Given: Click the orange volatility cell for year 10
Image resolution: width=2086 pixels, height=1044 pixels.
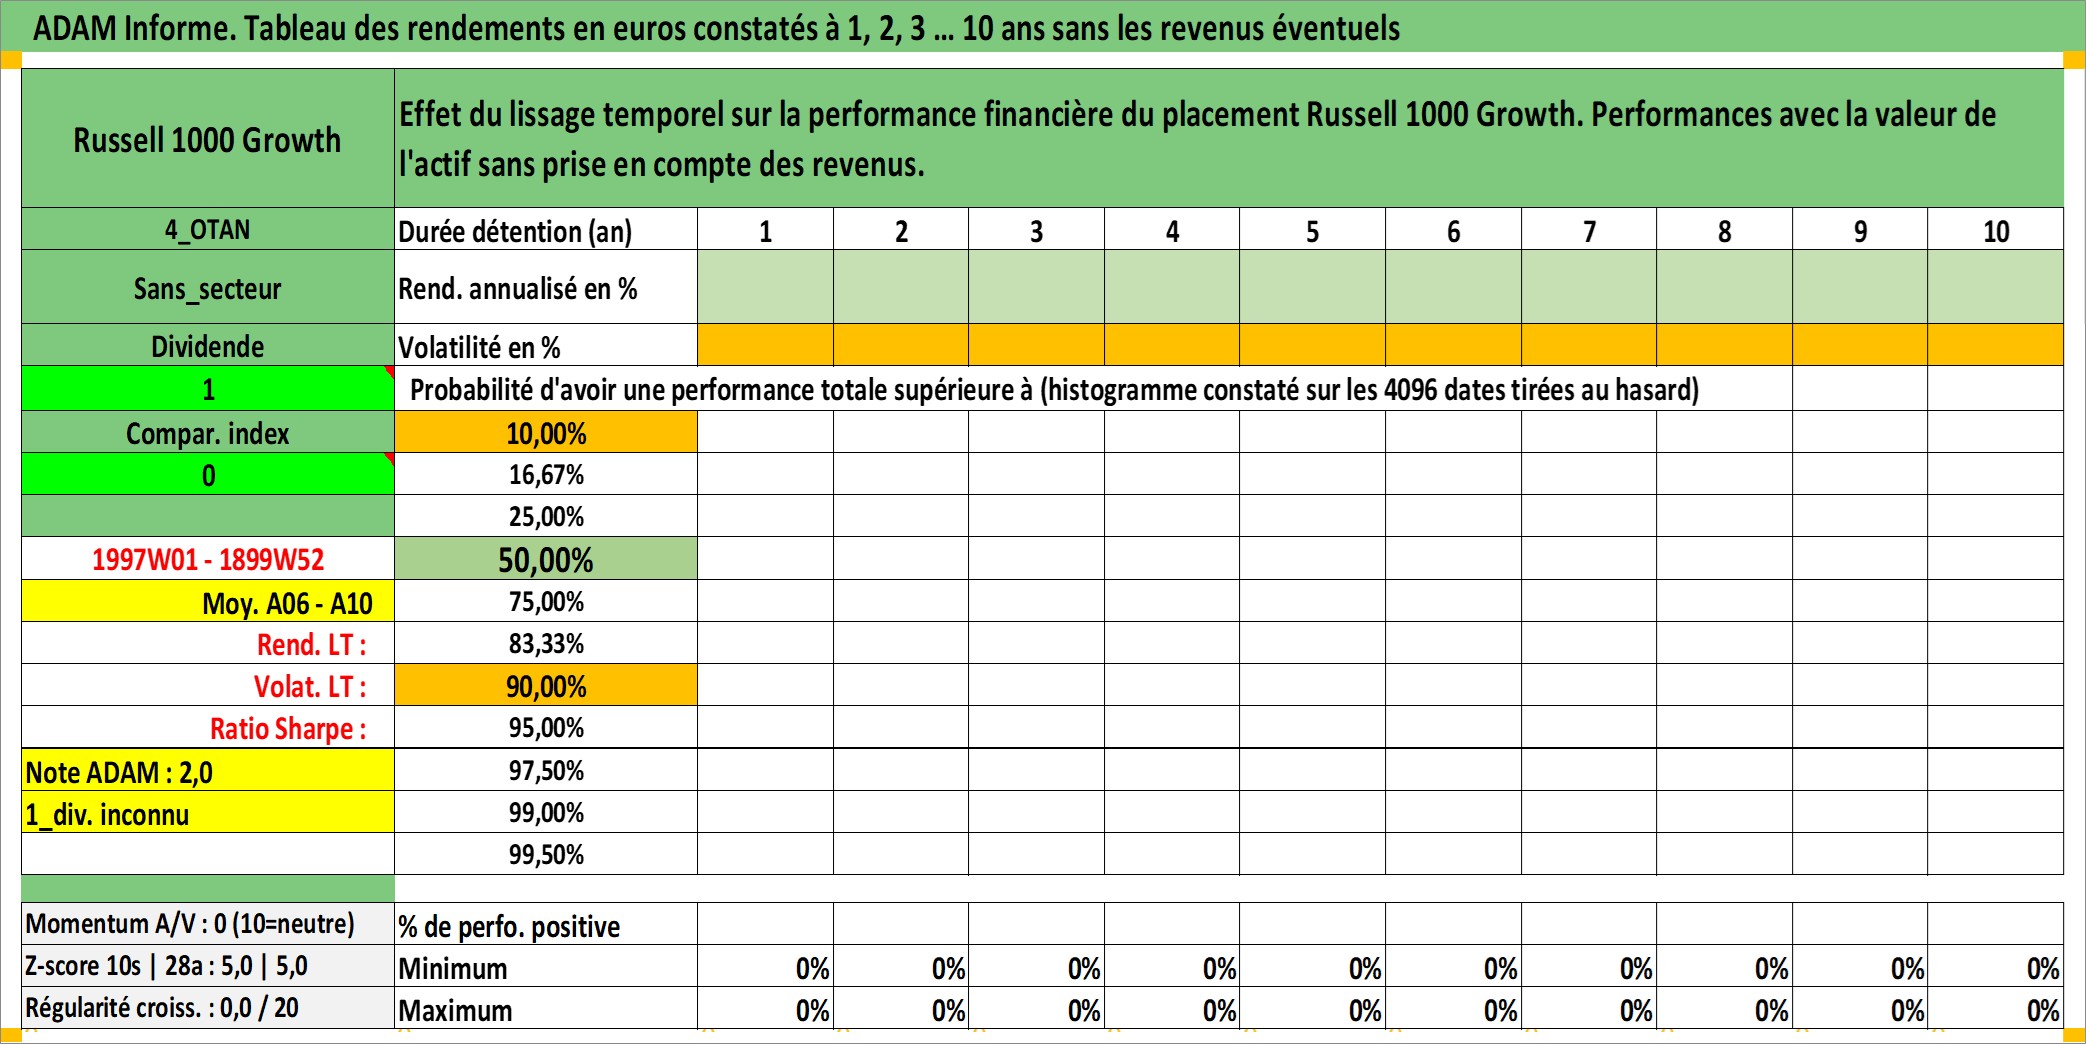Looking at the screenshot, I should (1996, 345).
